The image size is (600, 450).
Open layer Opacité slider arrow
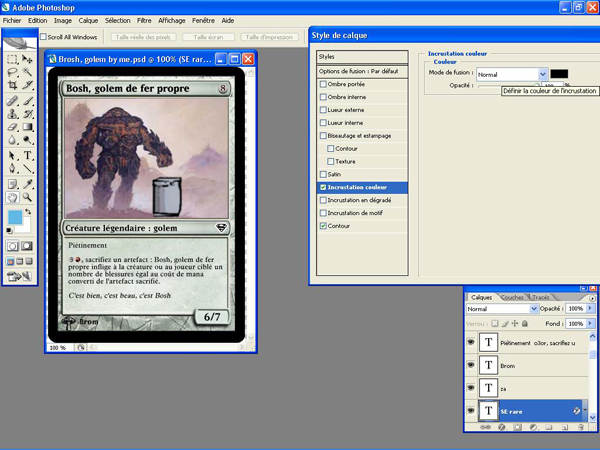590,308
